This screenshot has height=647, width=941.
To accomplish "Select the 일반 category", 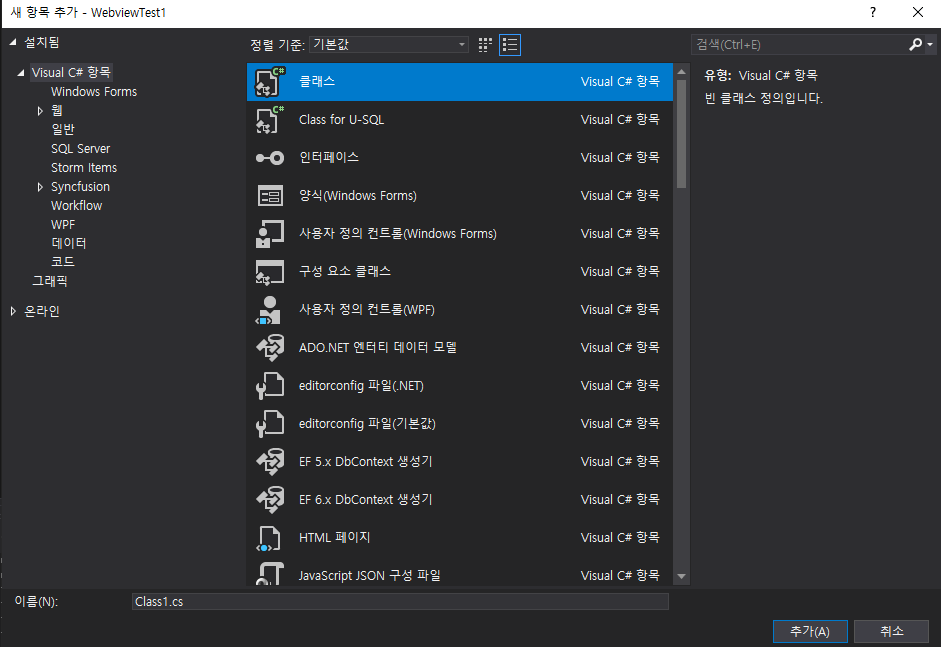I will point(63,129).
